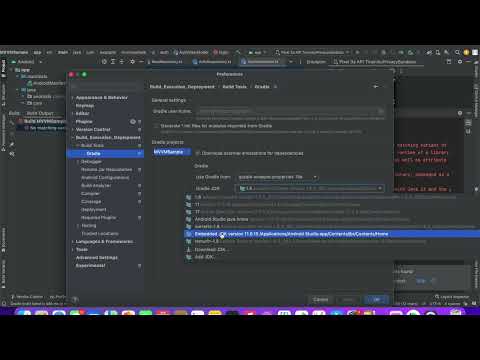Pick the Android Studio java home entry
This screenshot has width=480, height=360.
221,219
